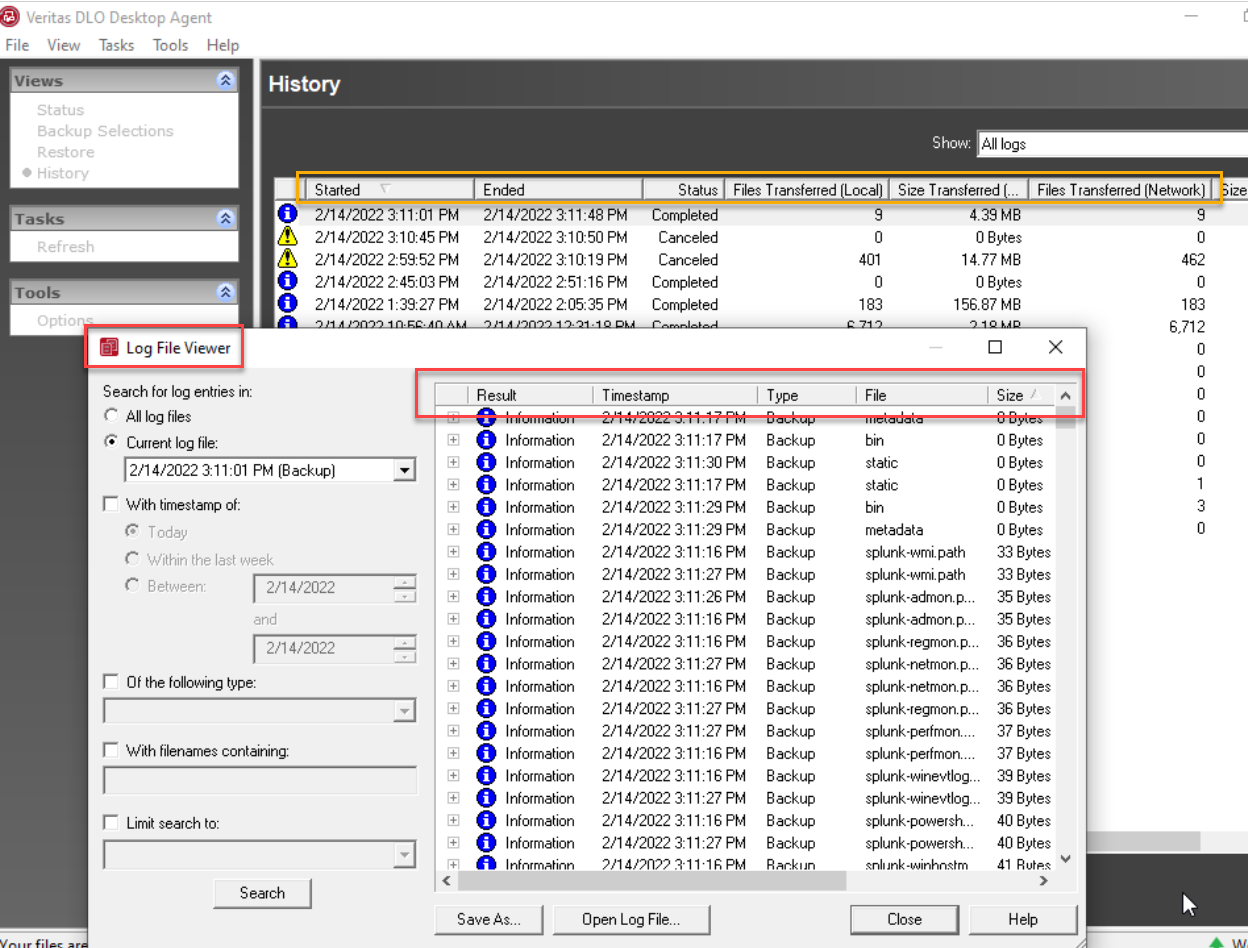Open the View menu
The image size is (1248, 948).
point(63,44)
